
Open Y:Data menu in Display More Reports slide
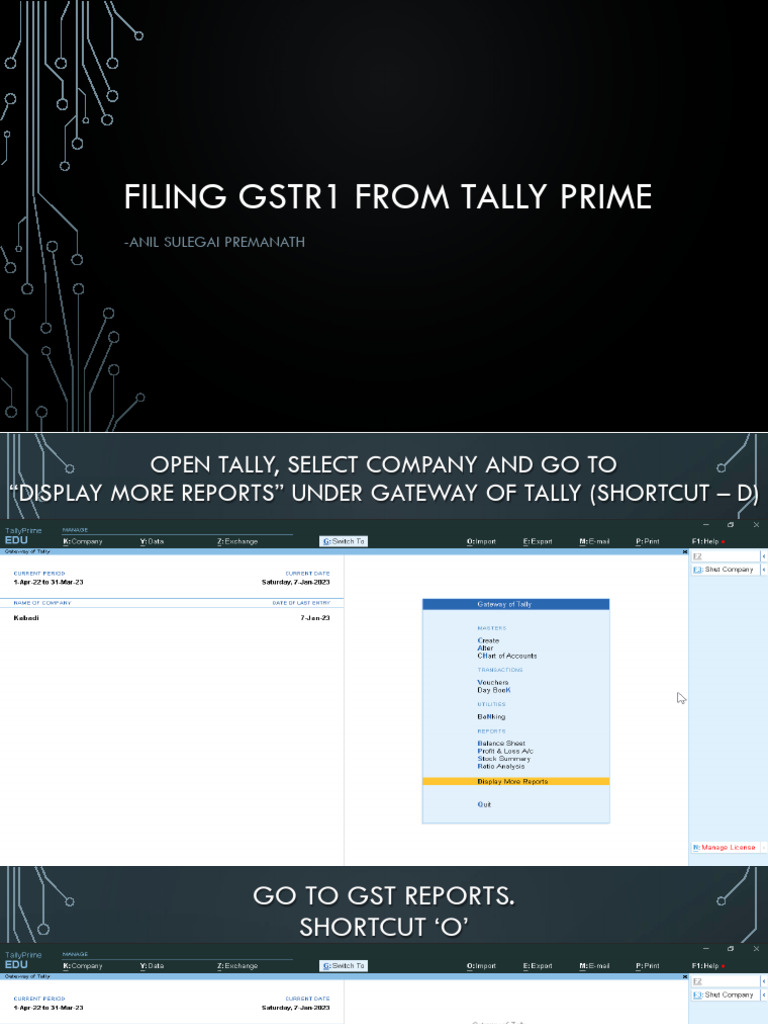click(152, 541)
